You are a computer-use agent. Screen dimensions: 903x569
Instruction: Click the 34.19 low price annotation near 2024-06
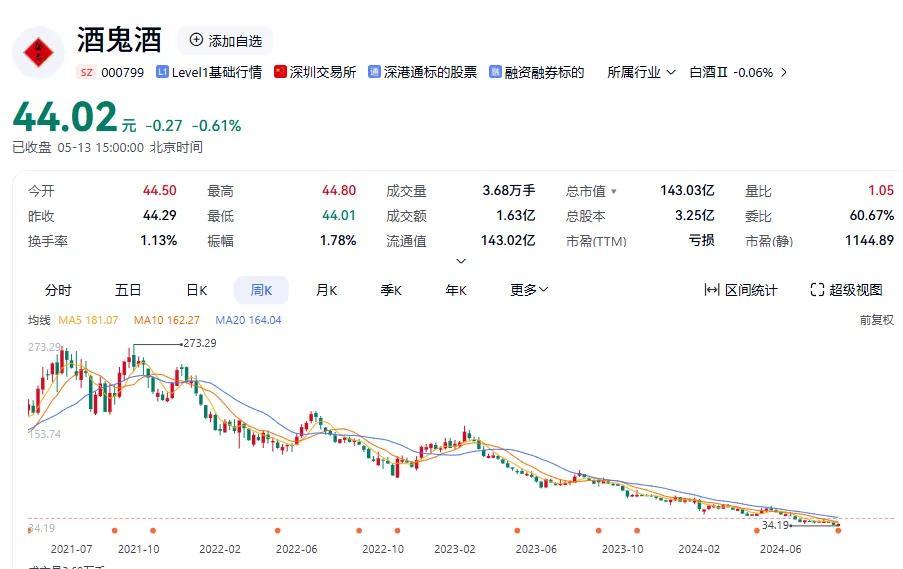(775, 525)
